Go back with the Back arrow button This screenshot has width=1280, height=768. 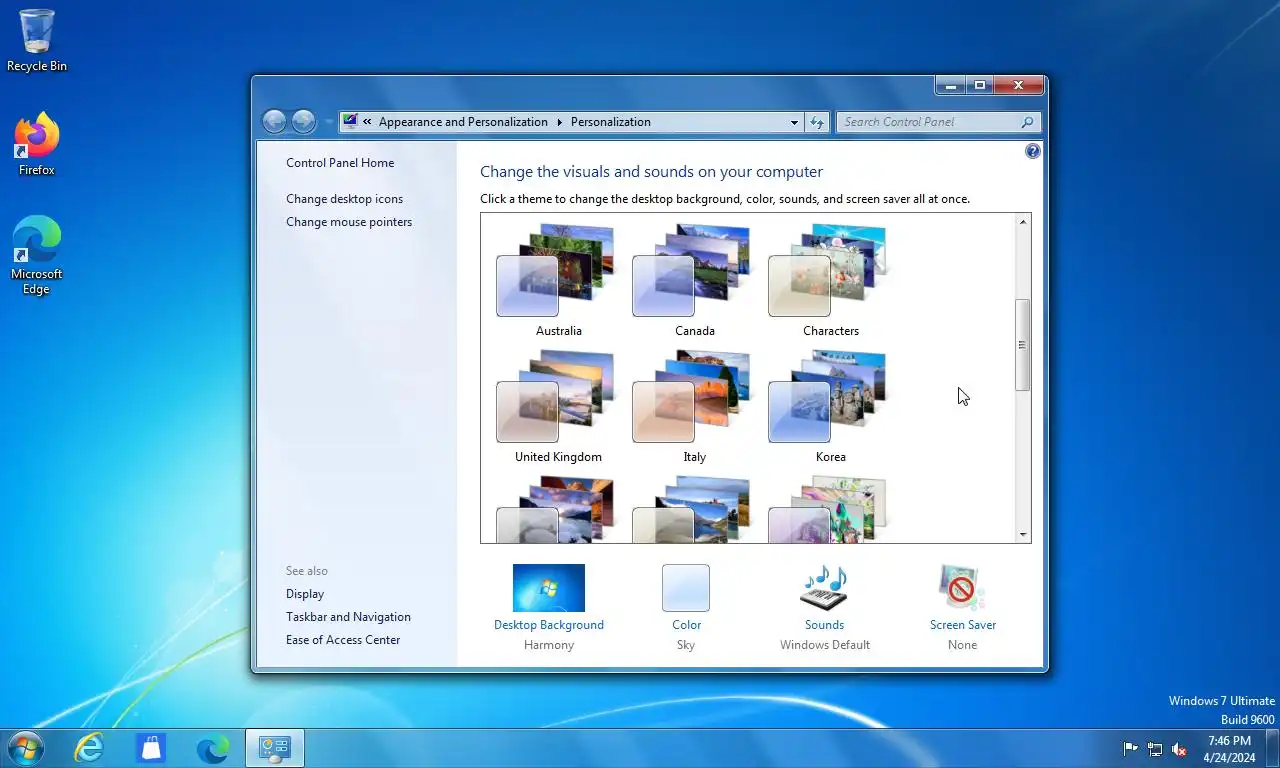(274, 122)
